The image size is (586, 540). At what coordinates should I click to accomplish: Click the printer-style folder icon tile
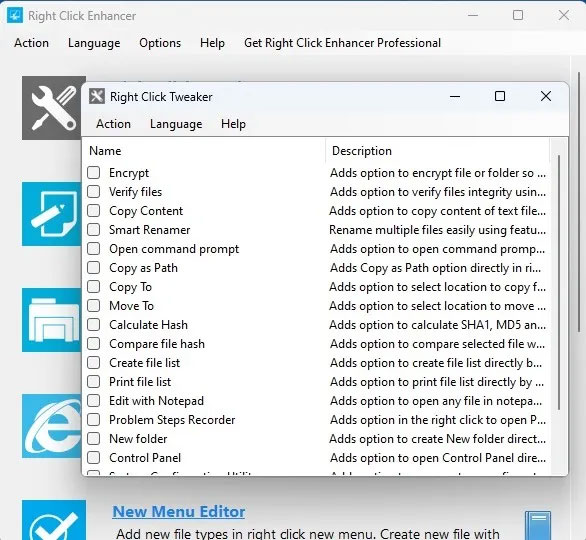point(52,320)
